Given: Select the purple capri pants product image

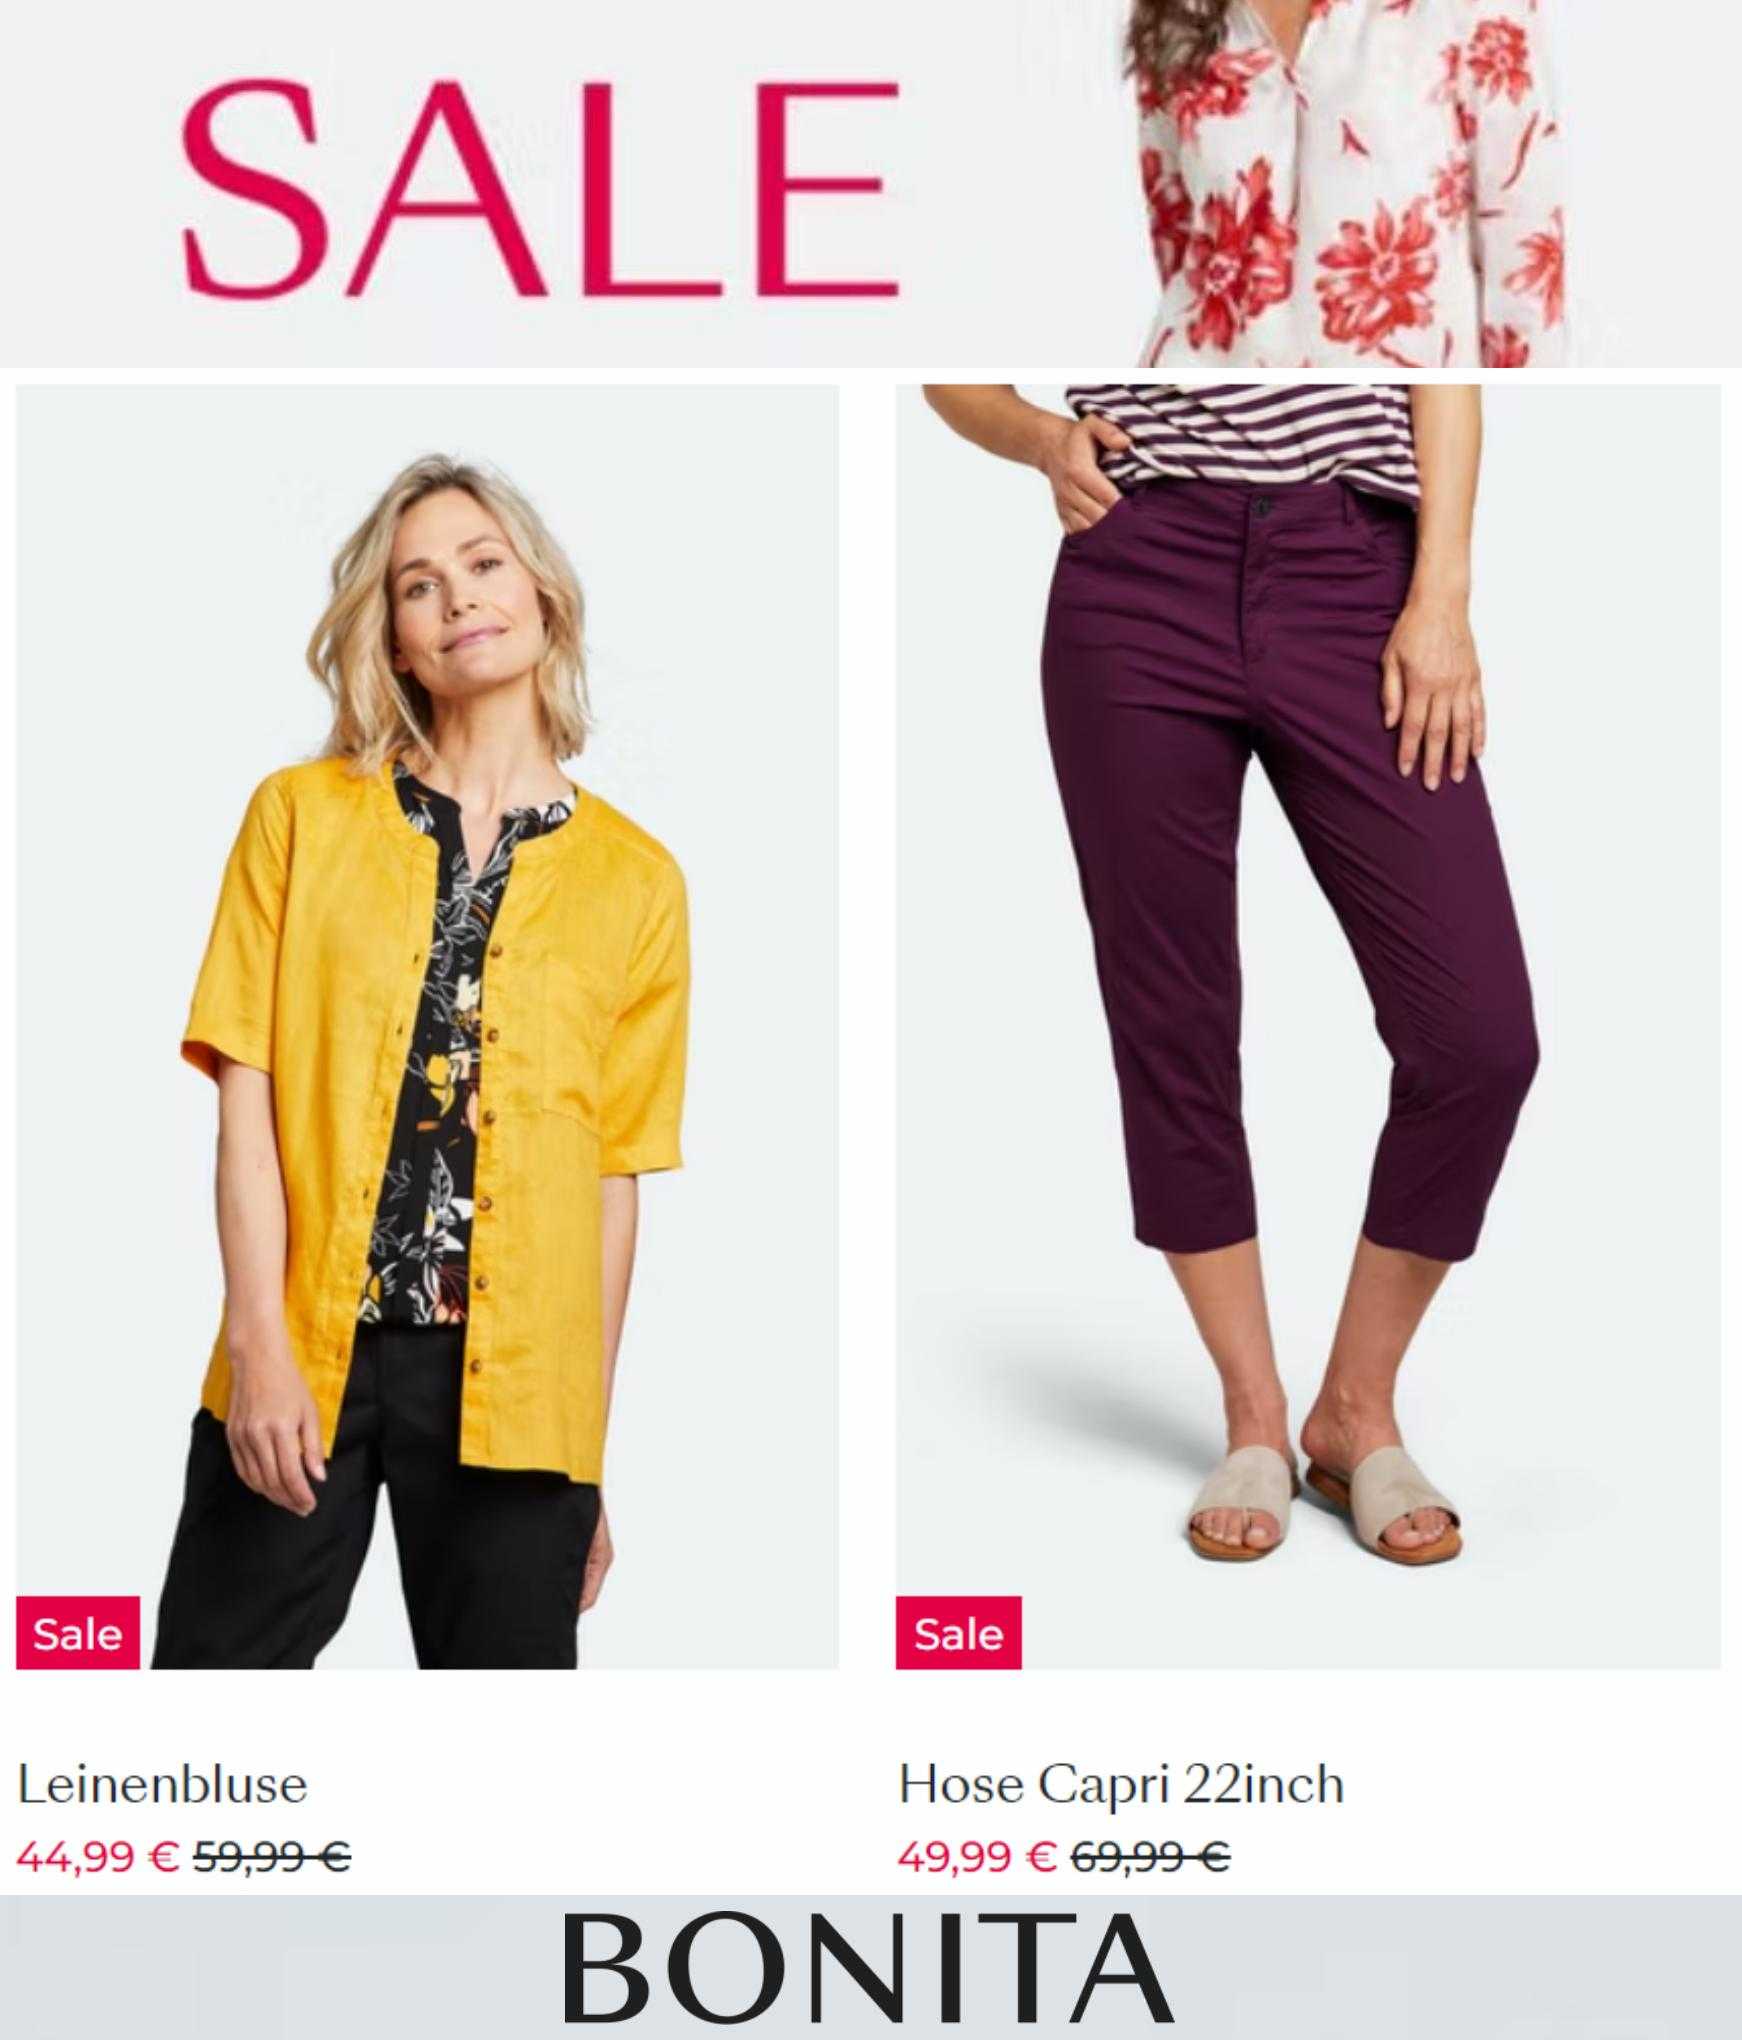Looking at the screenshot, I should tap(1308, 1027).
